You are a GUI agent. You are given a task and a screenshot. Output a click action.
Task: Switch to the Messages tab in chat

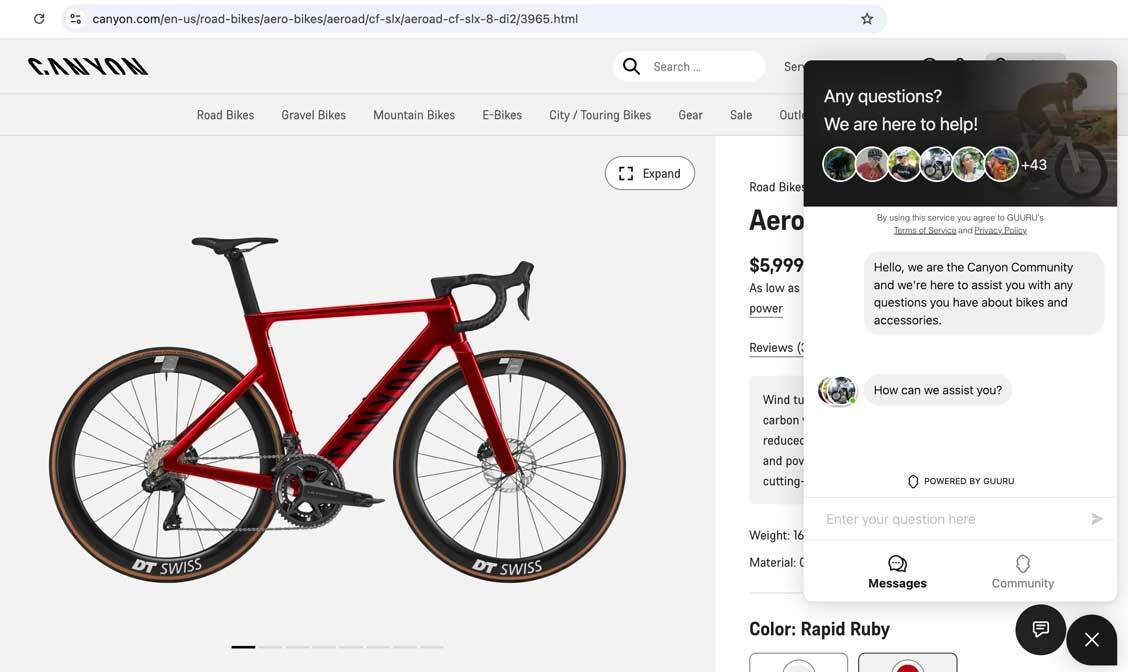point(897,572)
